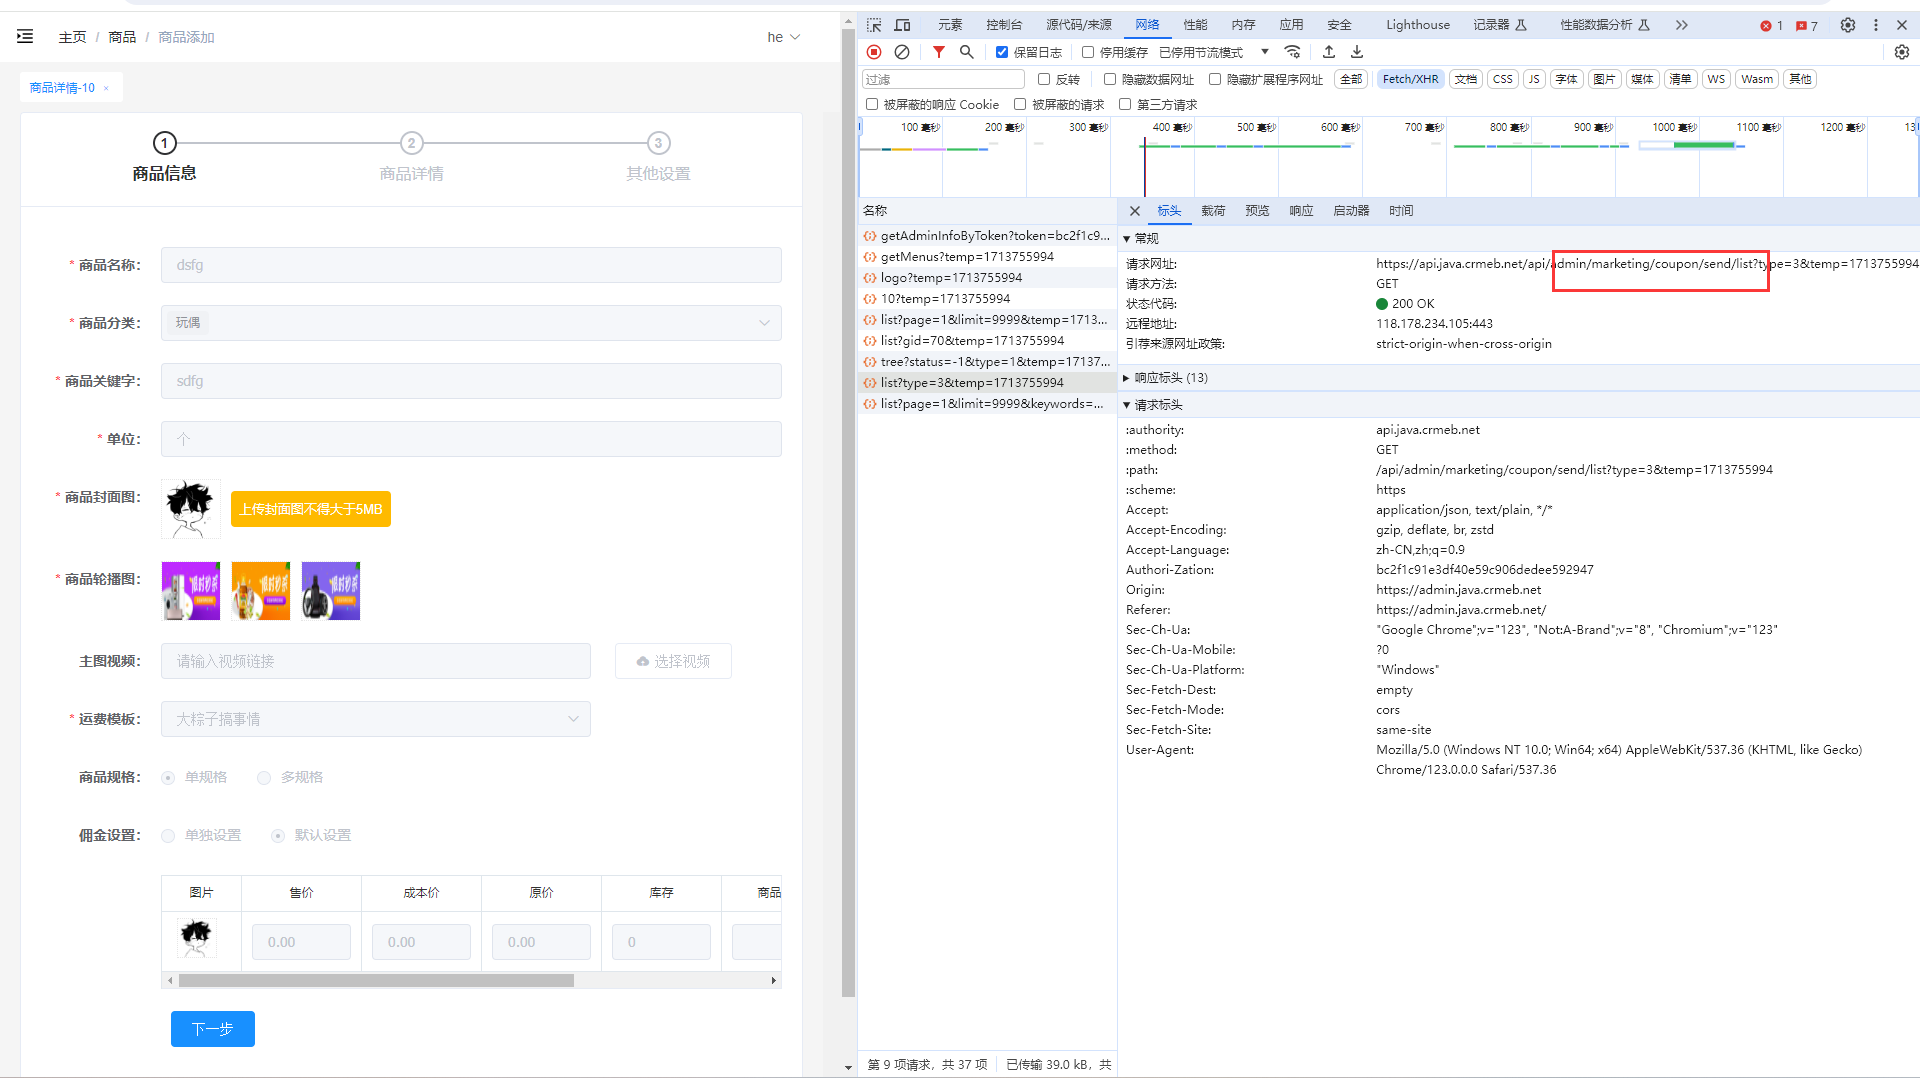
Task: Show more DevTools tabs chevron
Action: coord(1682,25)
